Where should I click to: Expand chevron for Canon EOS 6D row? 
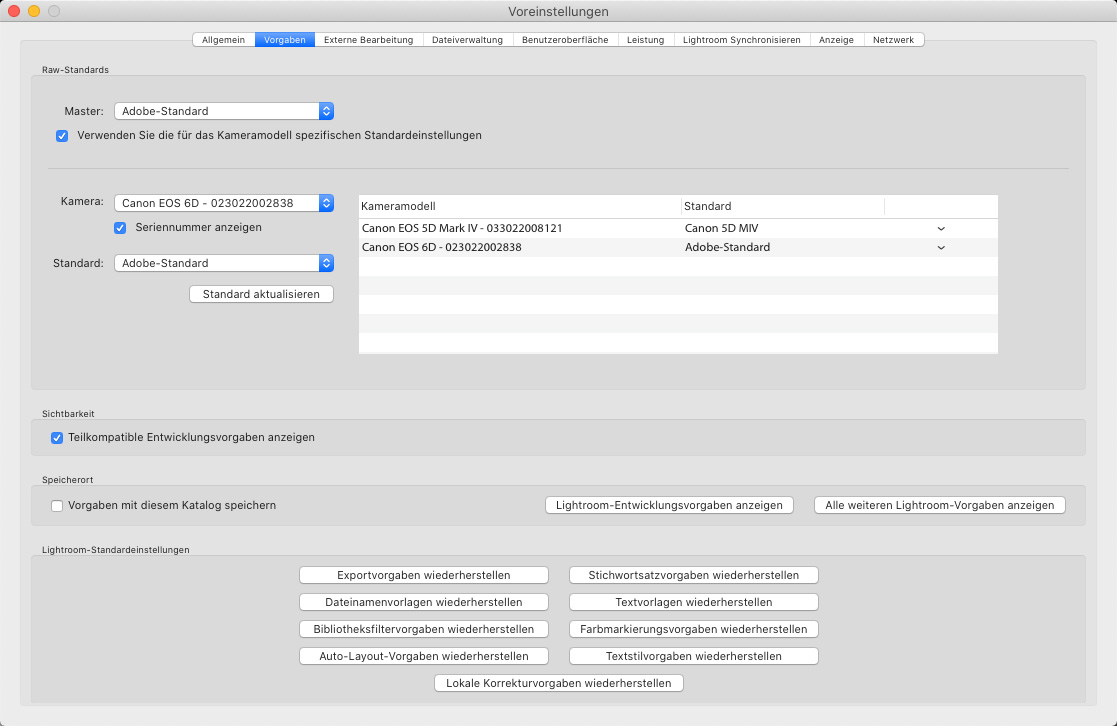[x=940, y=248]
